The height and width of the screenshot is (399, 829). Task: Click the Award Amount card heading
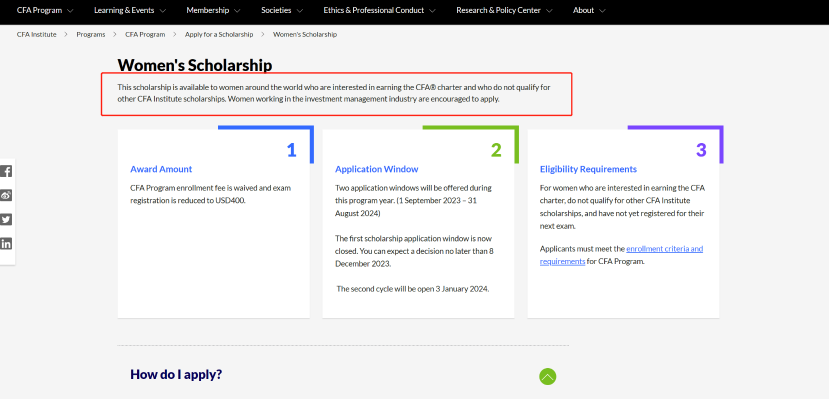(161, 169)
